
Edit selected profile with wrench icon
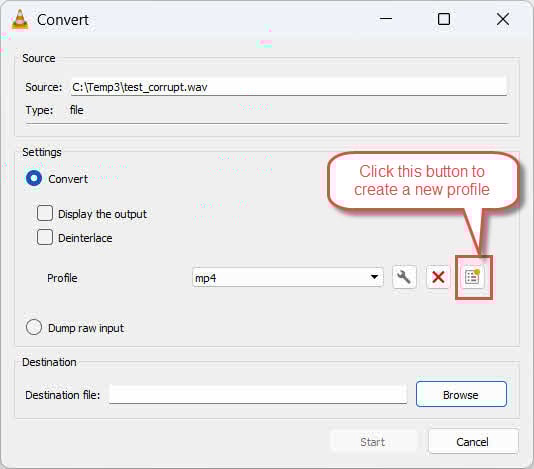(404, 277)
